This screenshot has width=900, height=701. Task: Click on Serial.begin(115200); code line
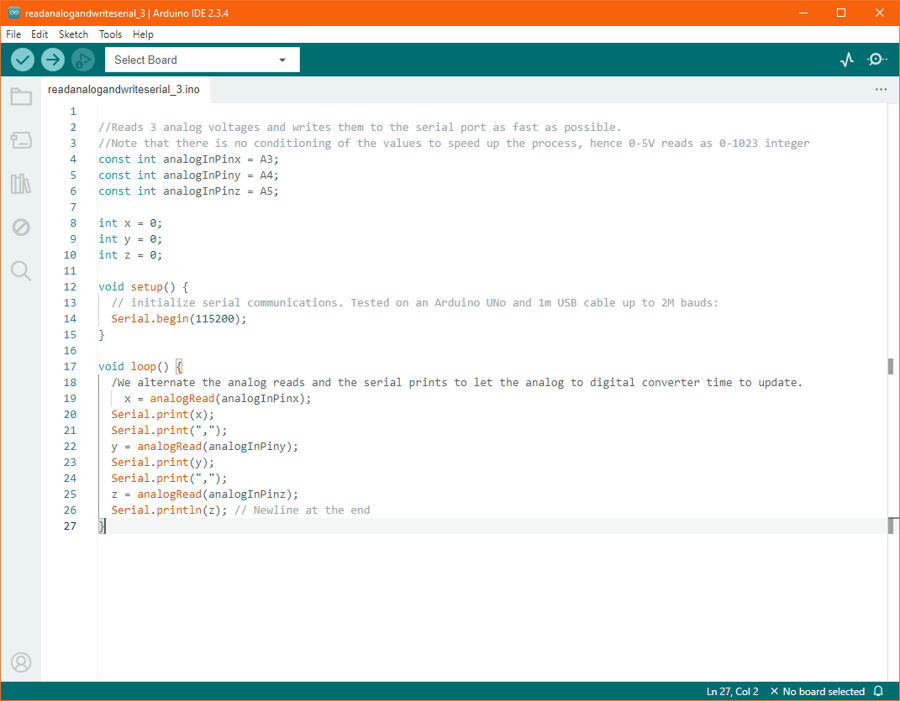[179, 319]
